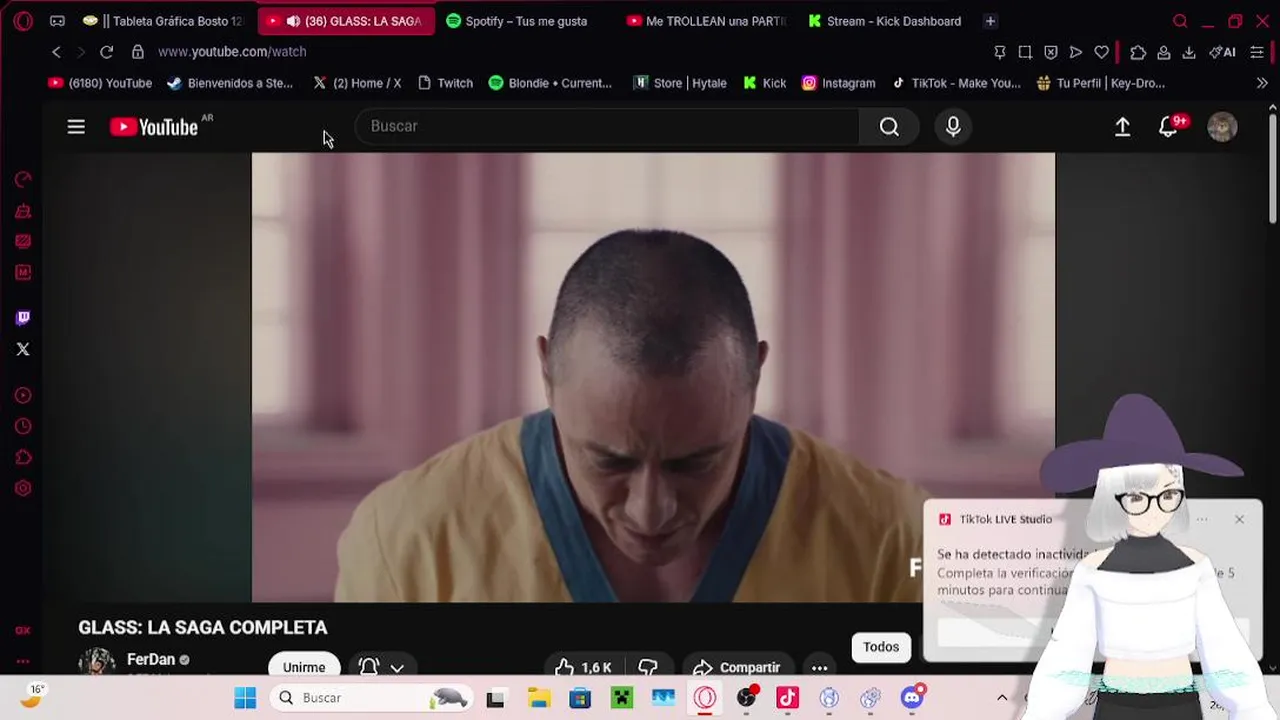
Task: Switch to Me TROLLEAN una PARTIDA tab
Action: click(706, 21)
